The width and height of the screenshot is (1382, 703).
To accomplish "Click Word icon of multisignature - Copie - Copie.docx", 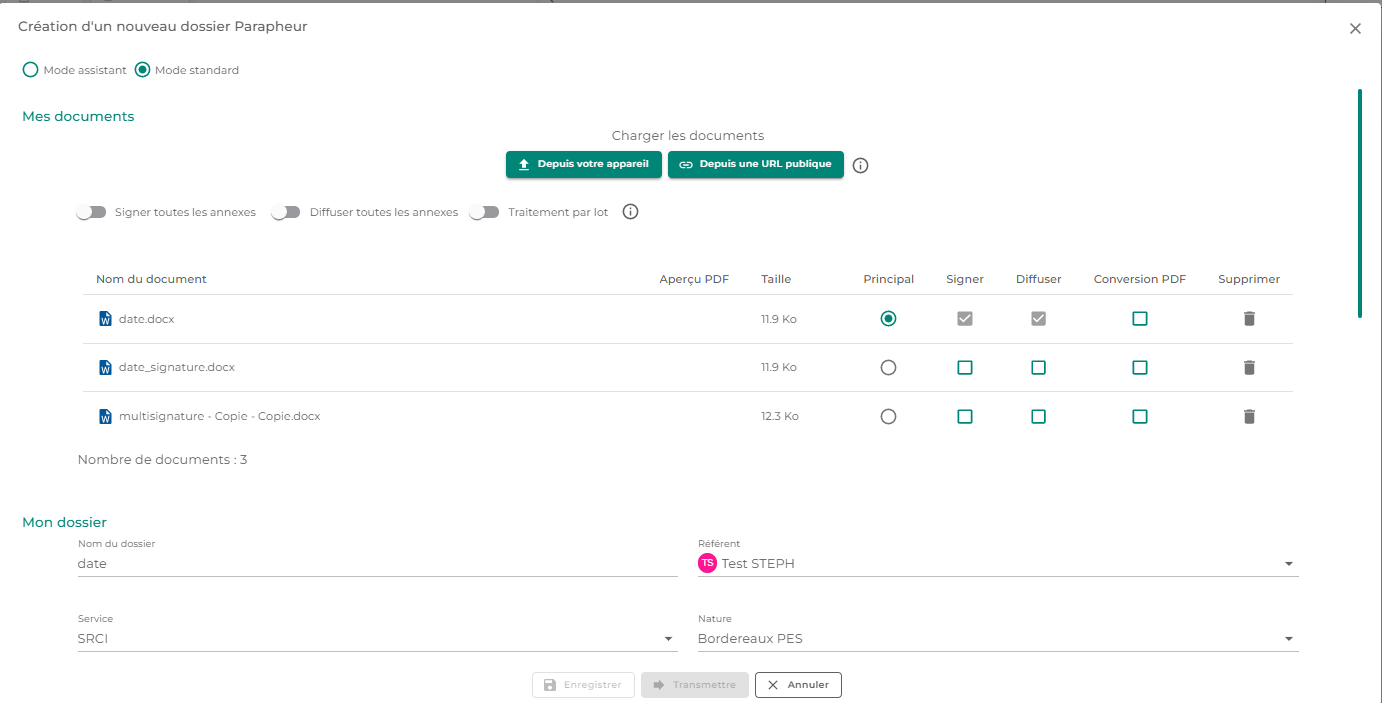I will [105, 416].
